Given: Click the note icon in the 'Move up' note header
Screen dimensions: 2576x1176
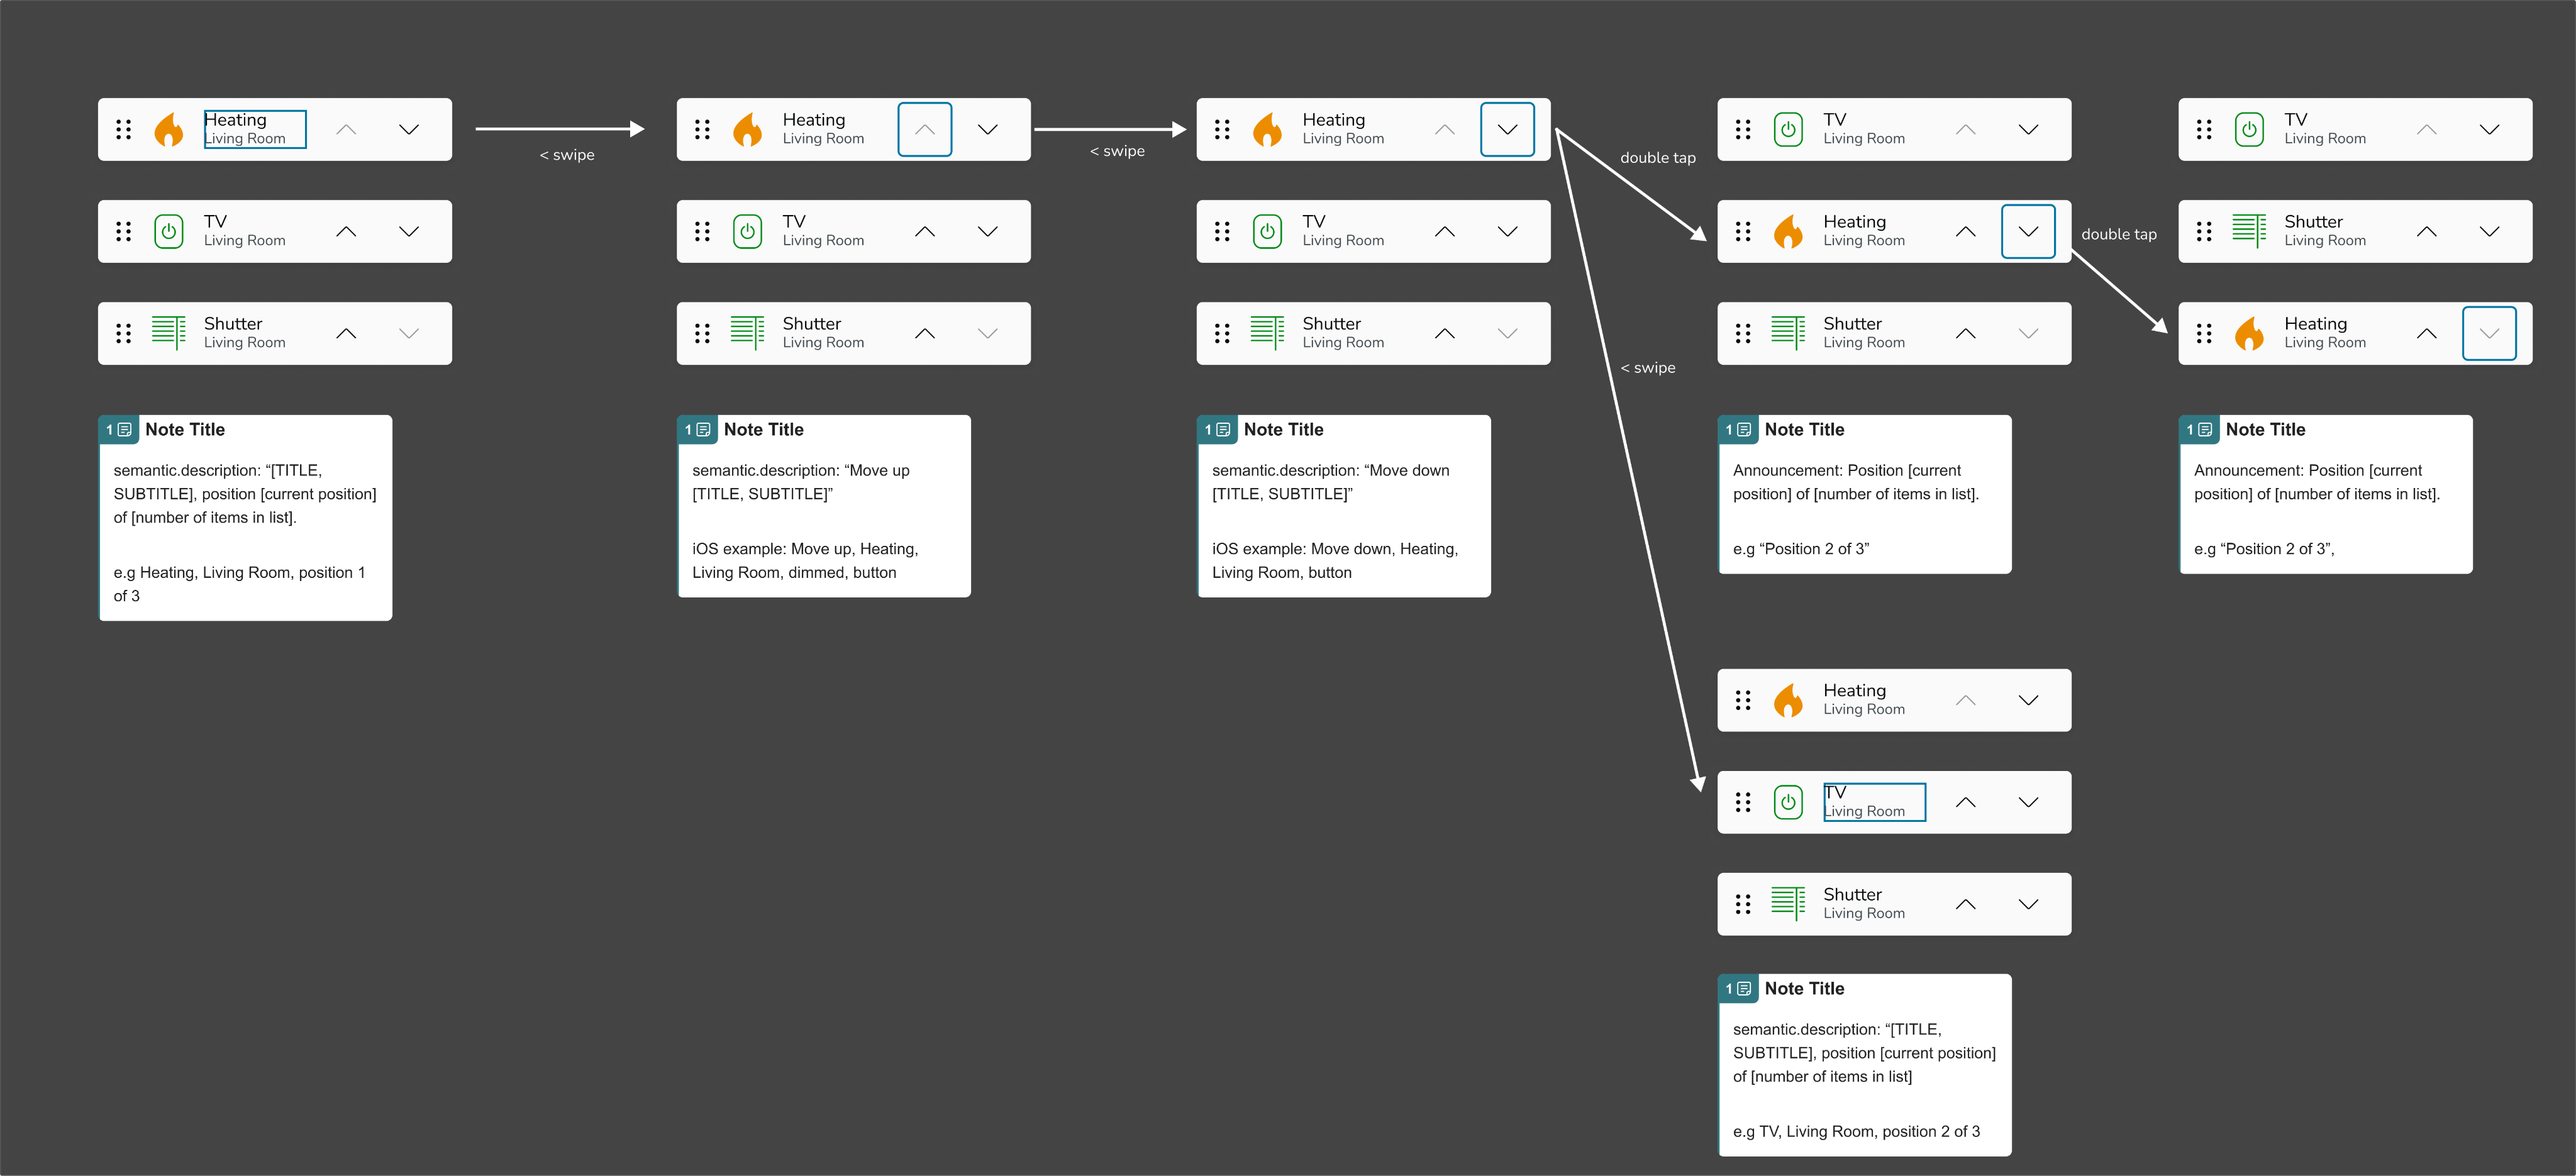Looking at the screenshot, I should pos(703,430).
